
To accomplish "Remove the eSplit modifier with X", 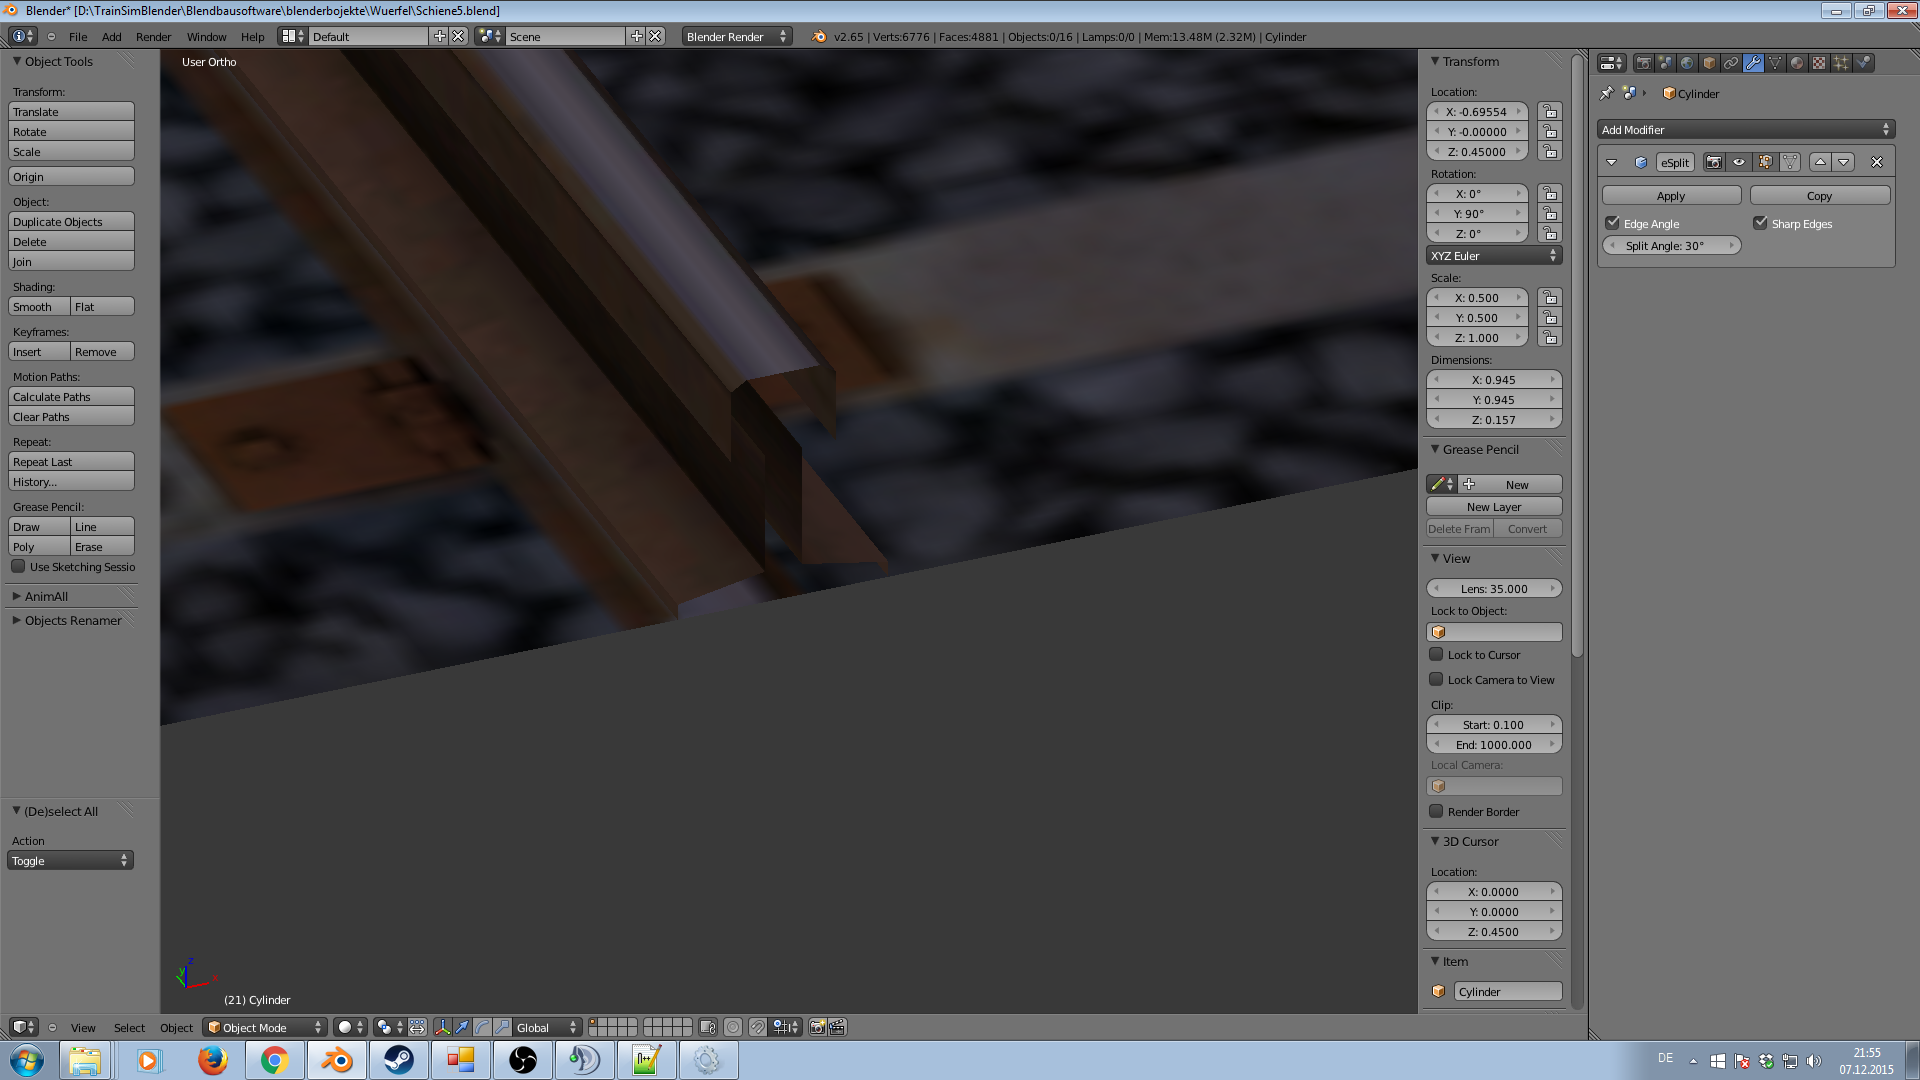I will point(1876,162).
